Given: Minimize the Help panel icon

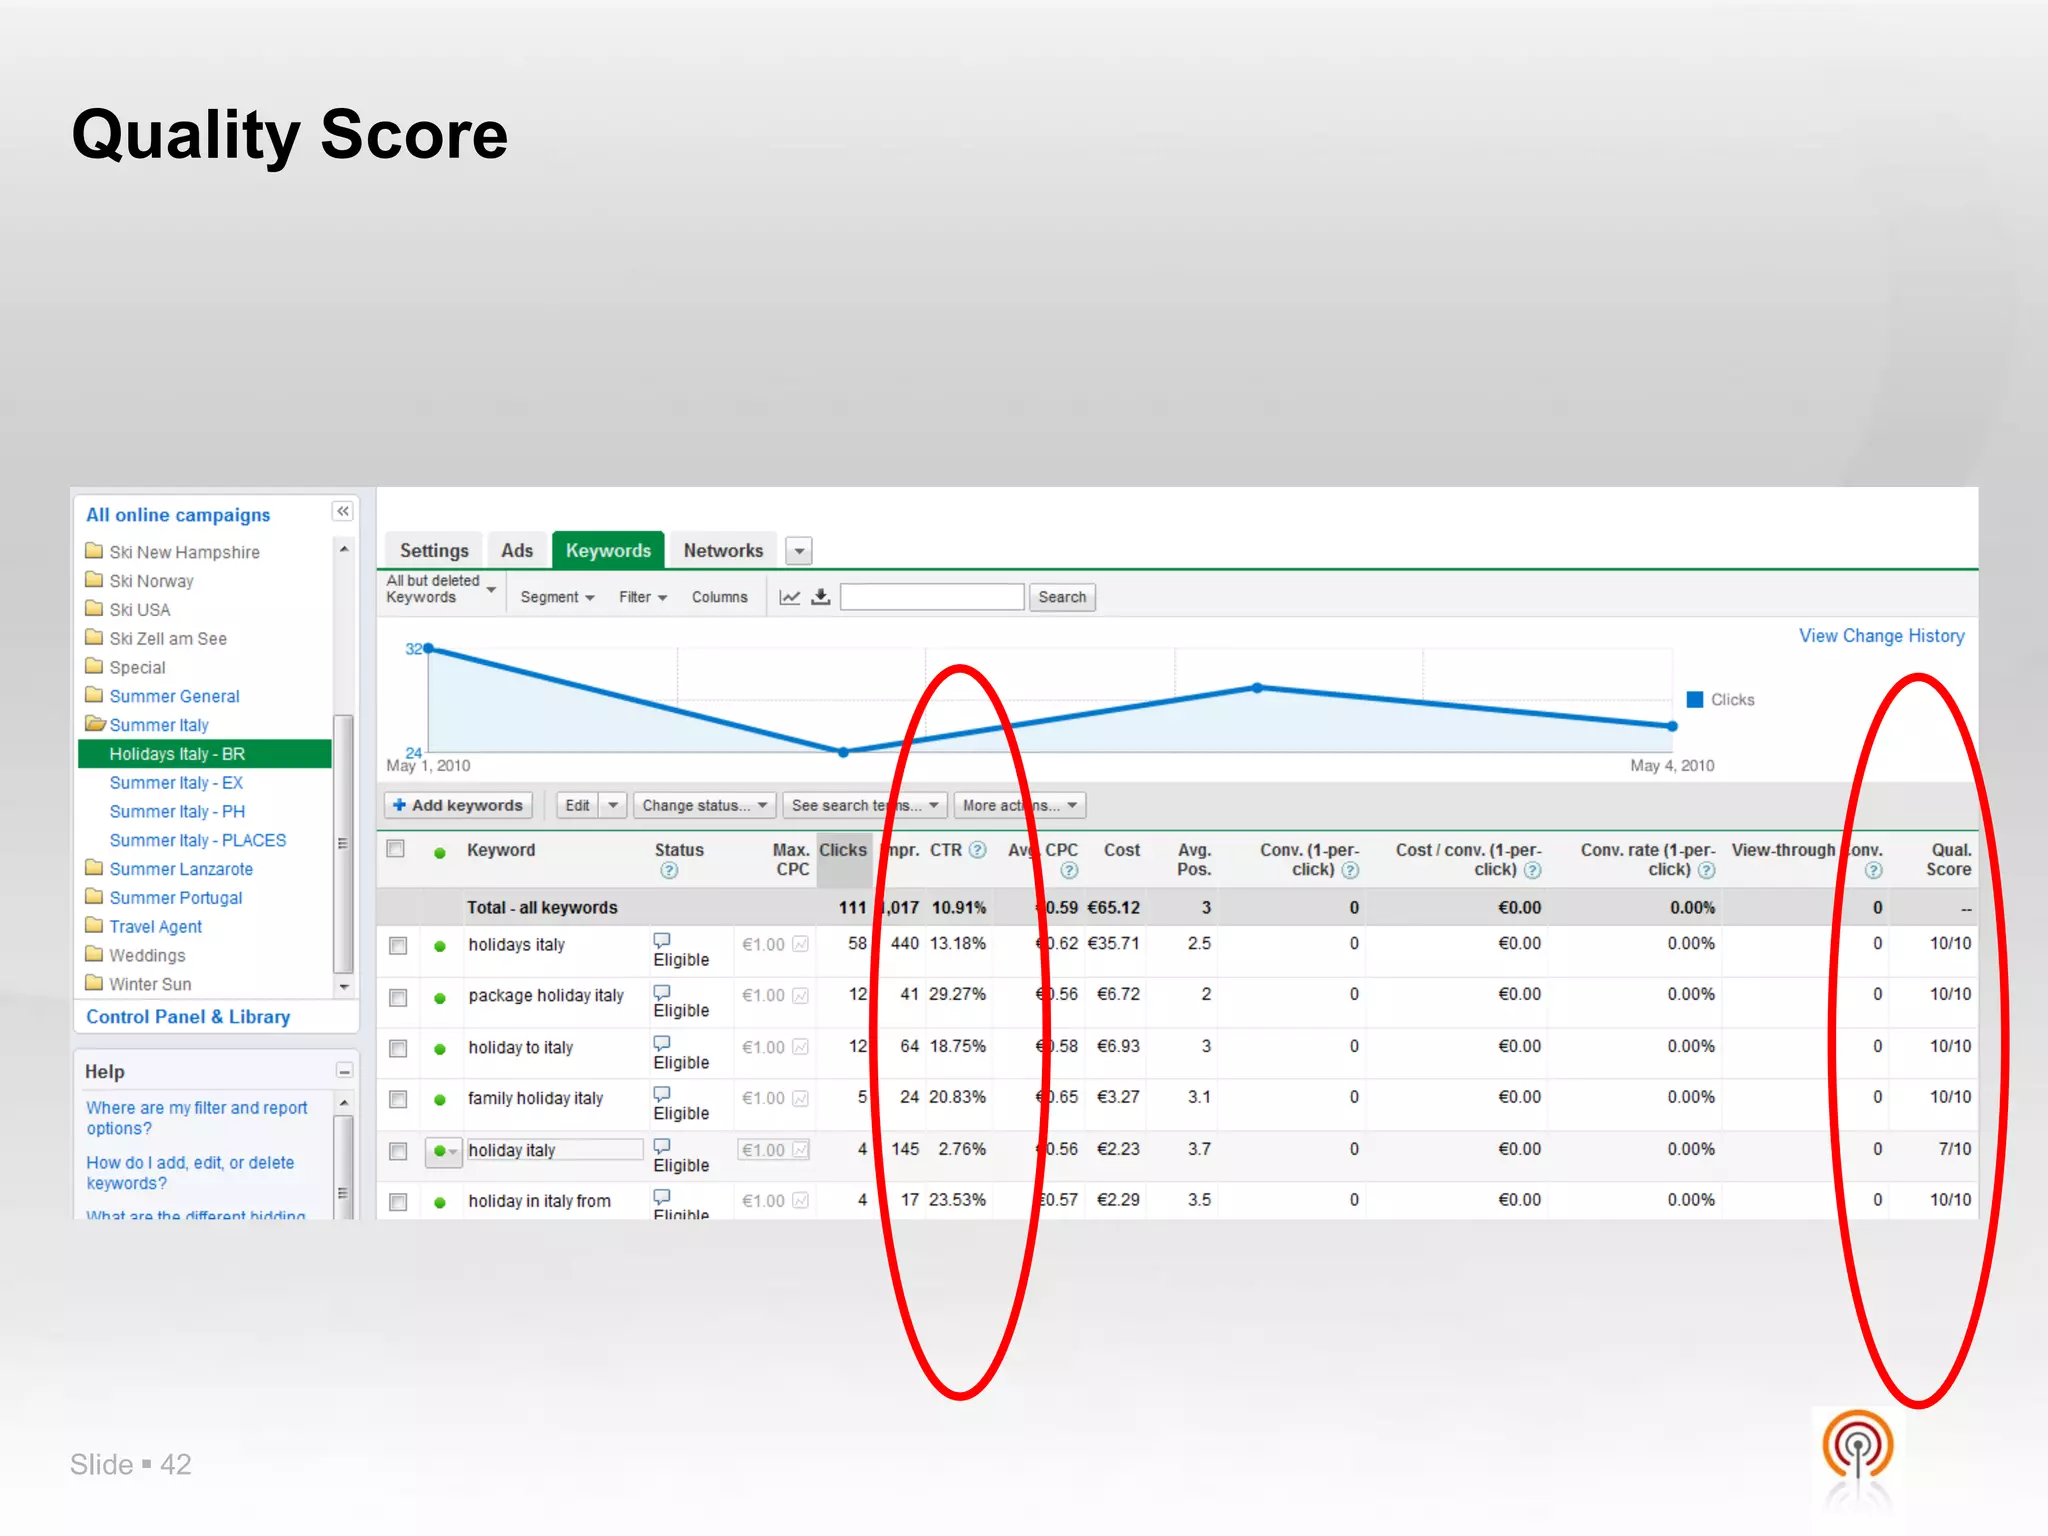Looking at the screenshot, I should point(344,1071).
